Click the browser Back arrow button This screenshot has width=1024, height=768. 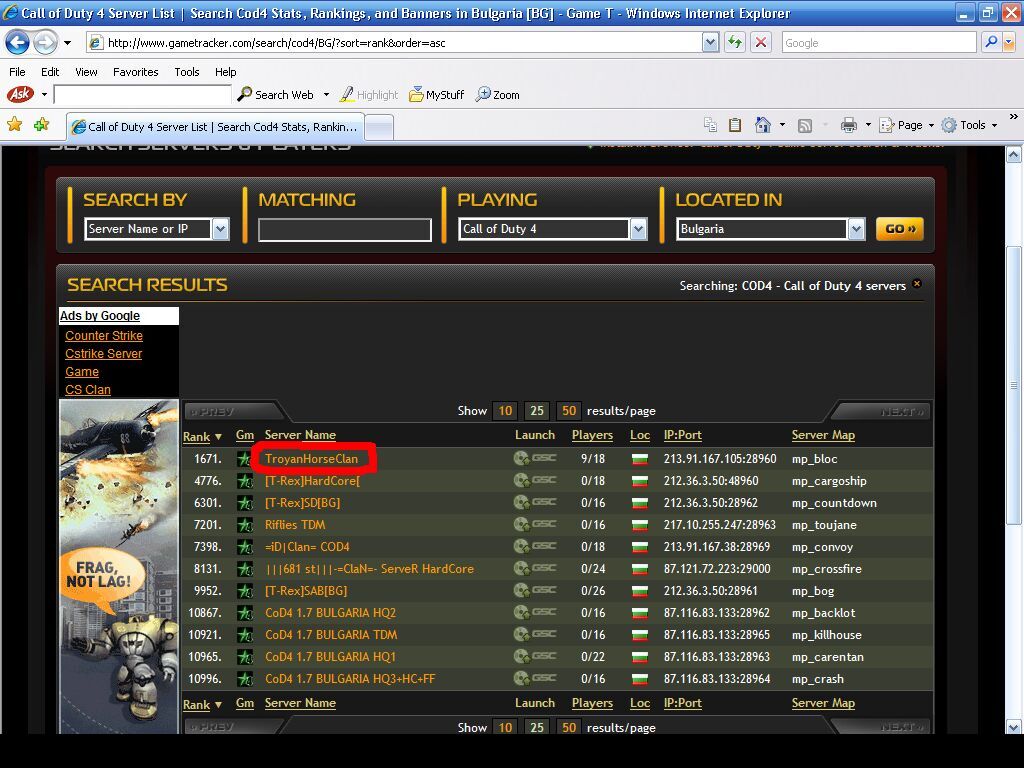(18, 43)
